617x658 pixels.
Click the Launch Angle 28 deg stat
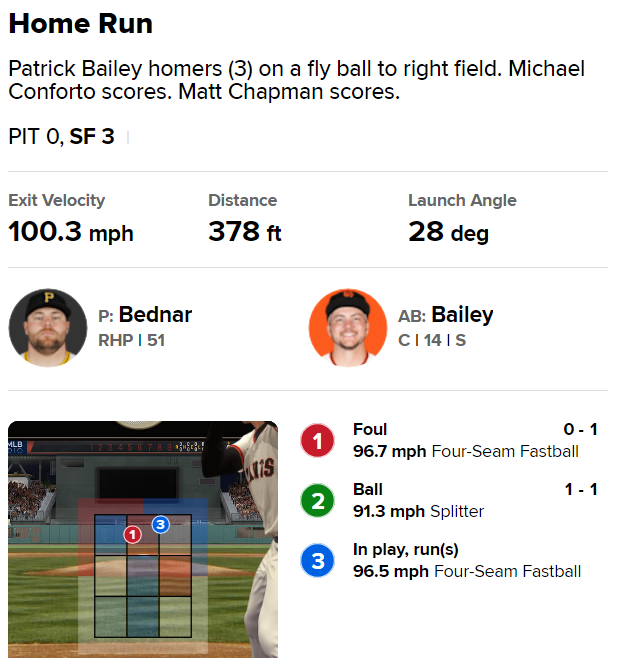[462, 219]
